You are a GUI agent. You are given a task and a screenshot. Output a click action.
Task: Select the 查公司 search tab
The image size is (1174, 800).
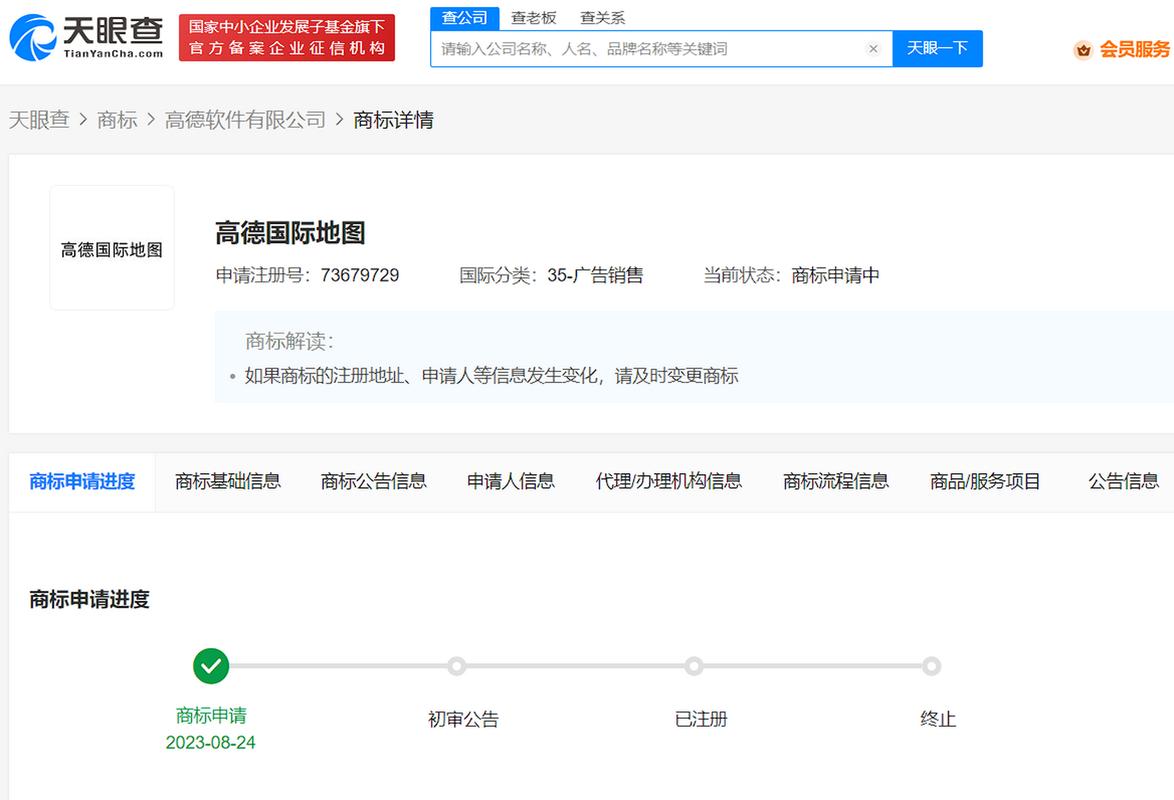click(464, 18)
